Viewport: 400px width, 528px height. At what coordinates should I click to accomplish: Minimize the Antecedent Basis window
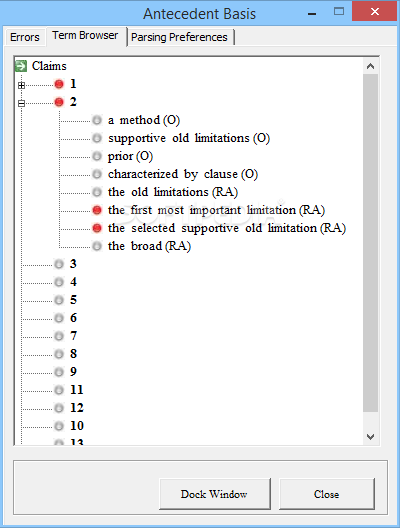pos(312,14)
